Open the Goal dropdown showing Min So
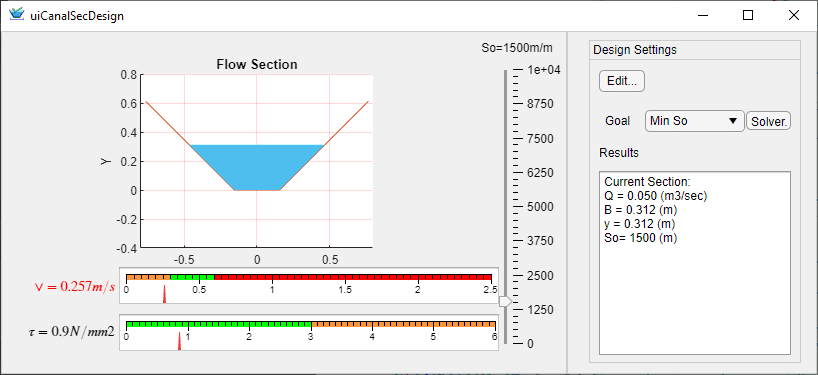 [x=694, y=121]
